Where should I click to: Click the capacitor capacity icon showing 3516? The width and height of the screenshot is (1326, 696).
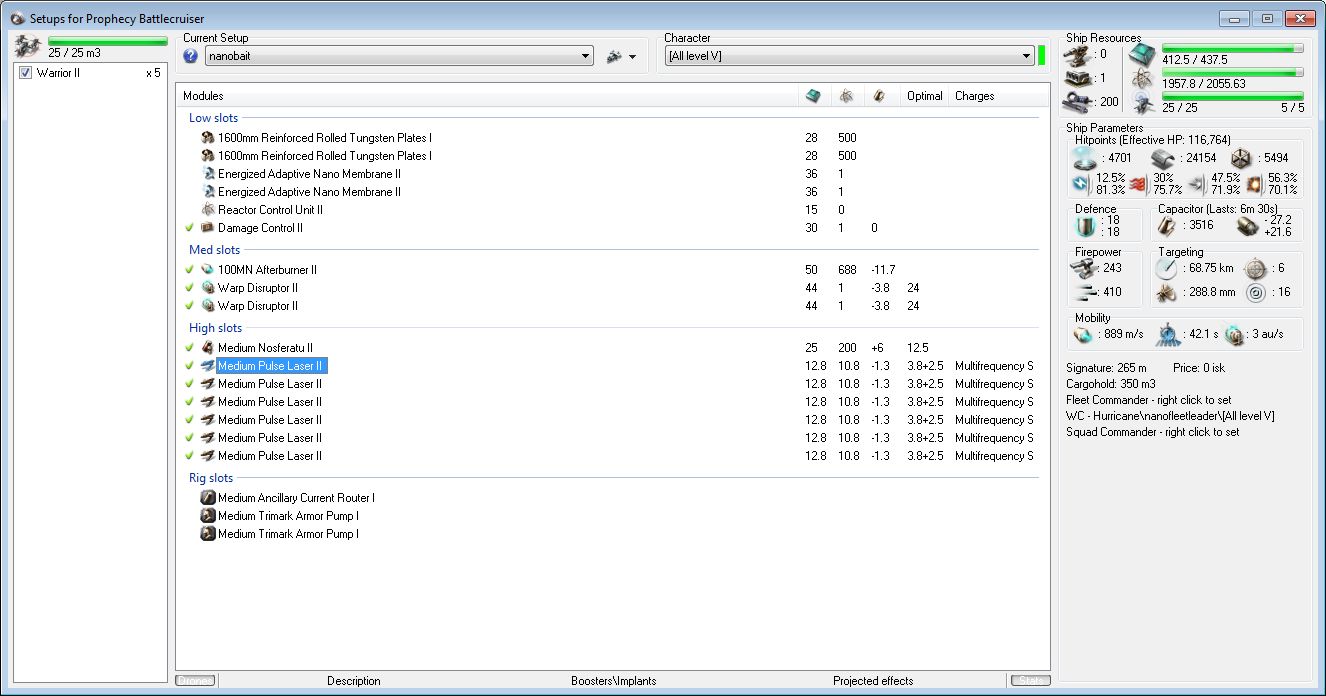point(1169,226)
